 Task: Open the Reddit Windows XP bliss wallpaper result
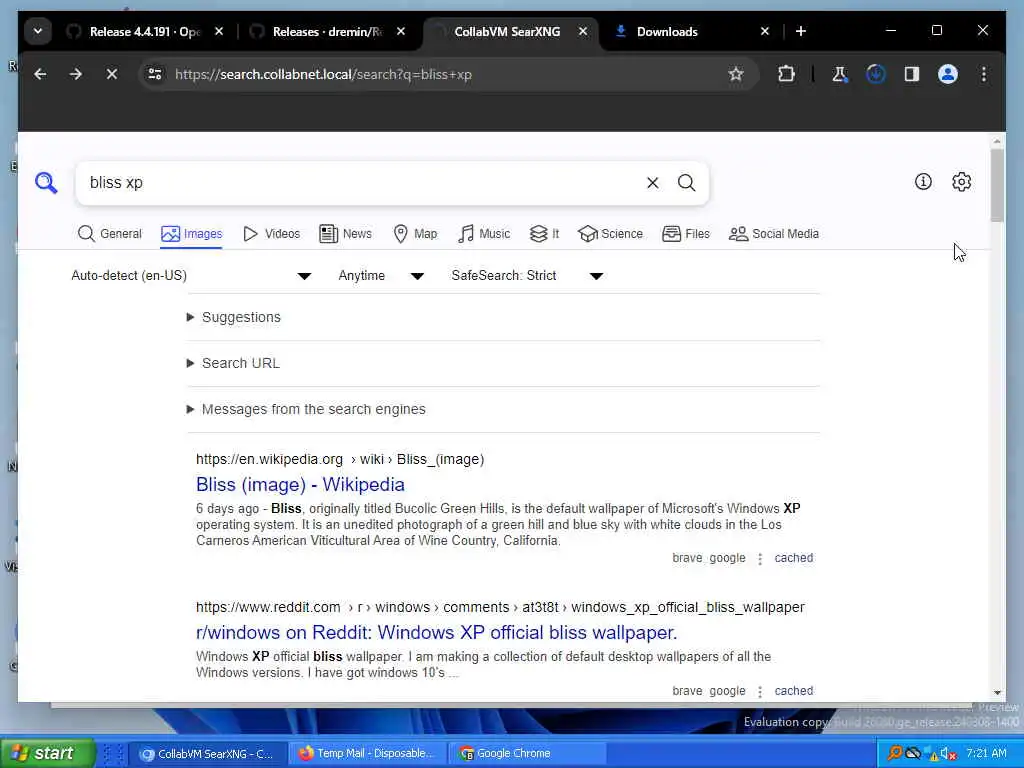[x=436, y=633]
